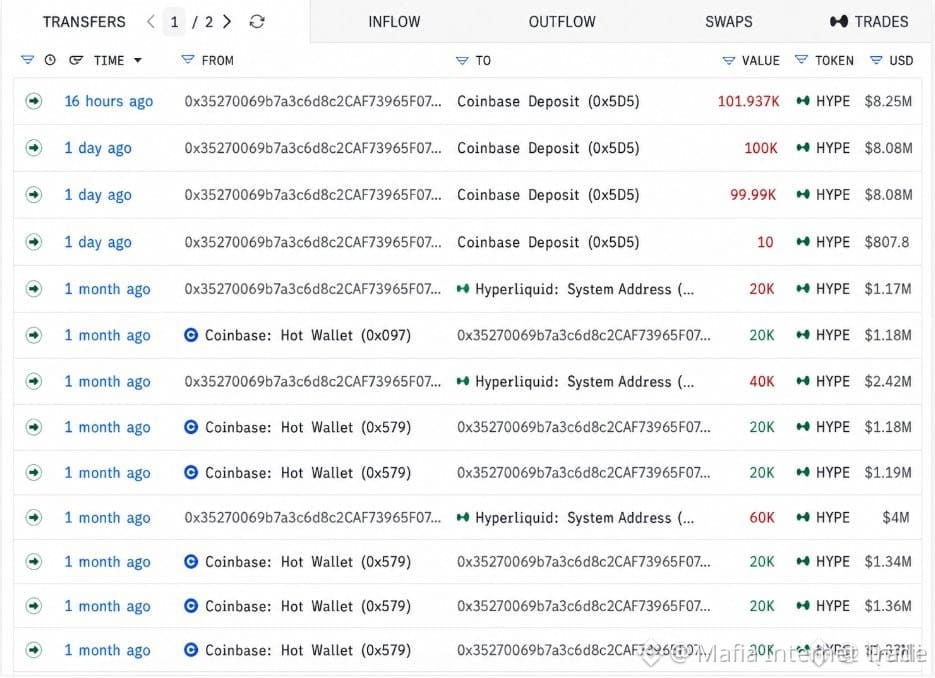This screenshot has height=678, width=935.
Task: Open the TO column filter
Action: 462,60
